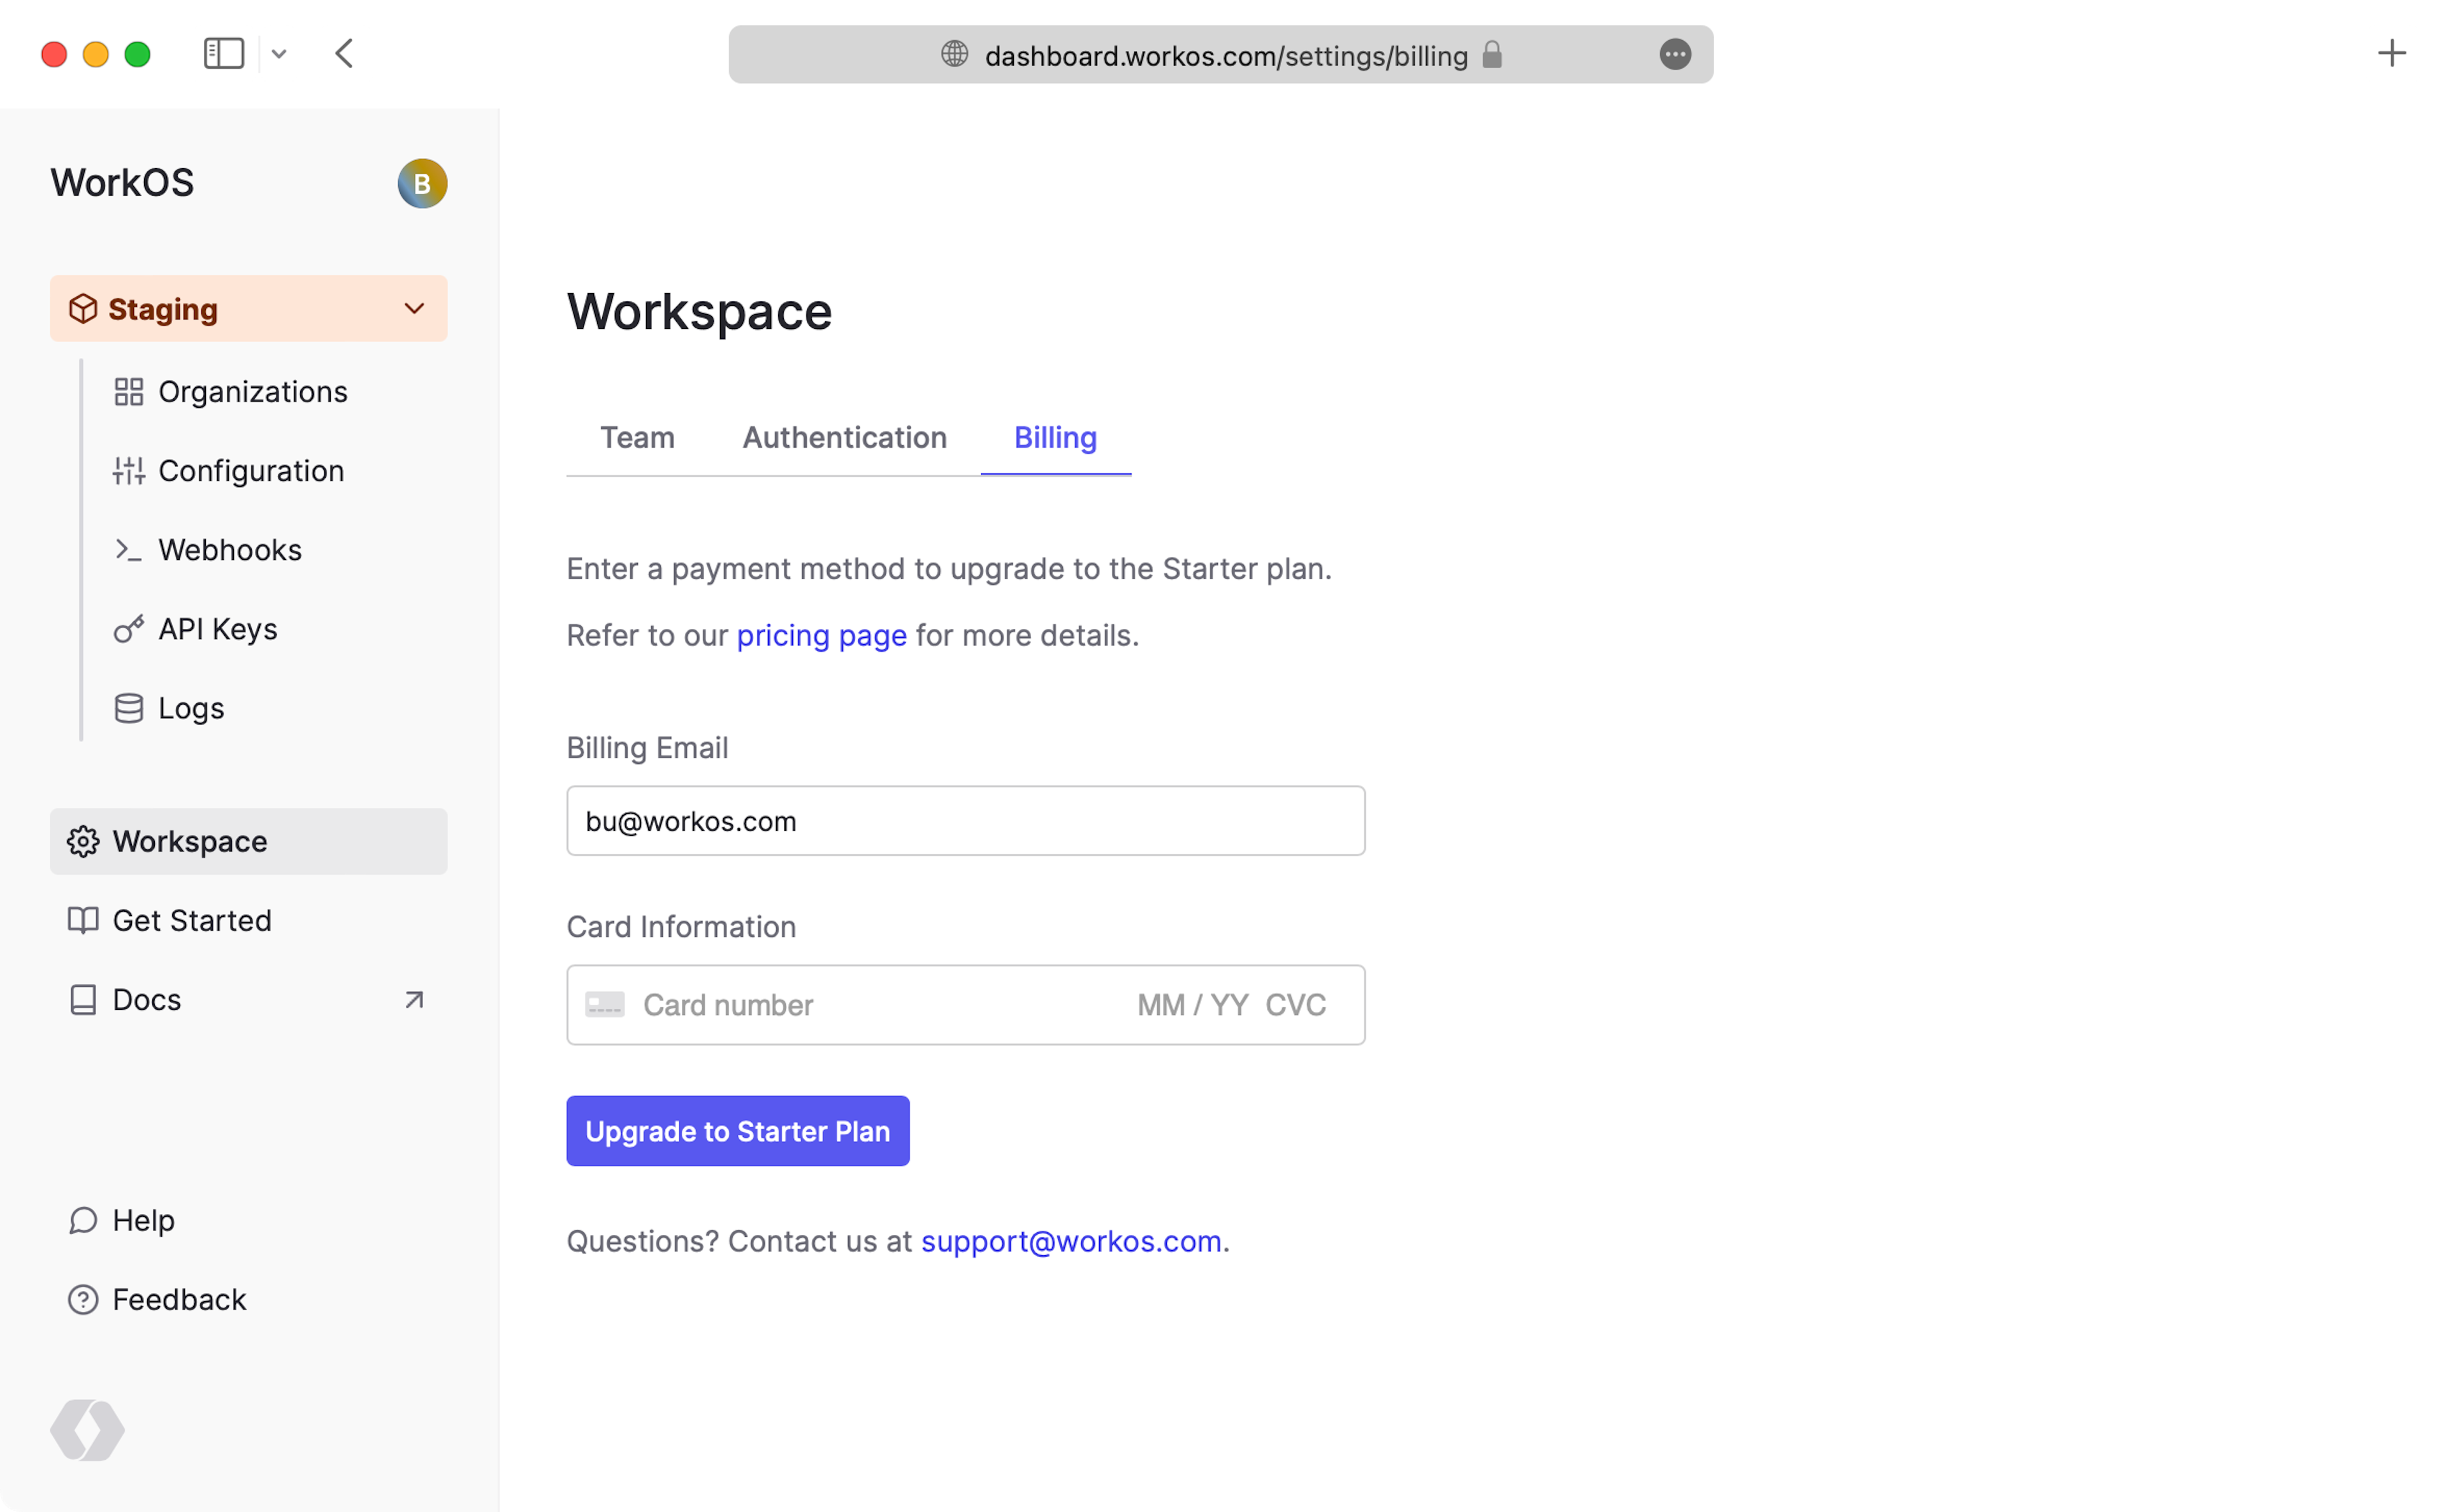2447x1512 pixels.
Task: Click the Card number input field
Action: (x=870, y=1005)
